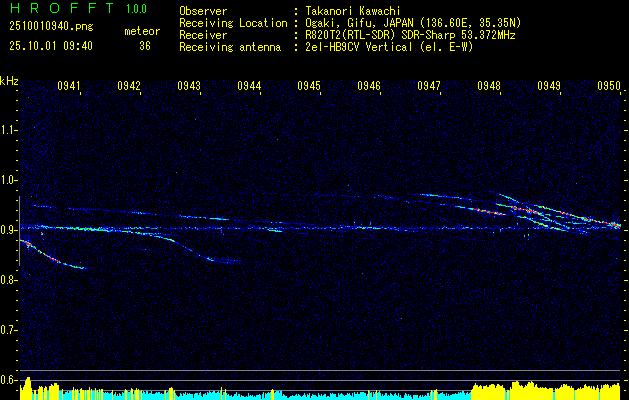Click Ogaki, Gifu, JAPAN coordinates text

pyautogui.click(x=413, y=23)
